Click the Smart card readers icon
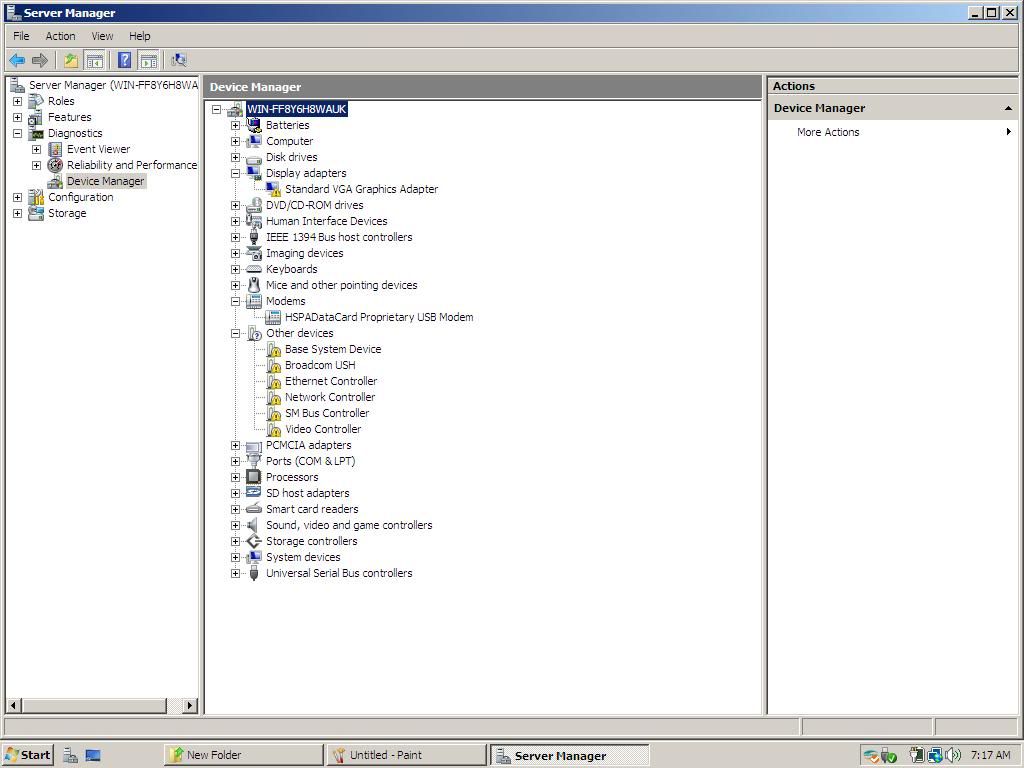This screenshot has width=1024, height=768. click(254, 509)
